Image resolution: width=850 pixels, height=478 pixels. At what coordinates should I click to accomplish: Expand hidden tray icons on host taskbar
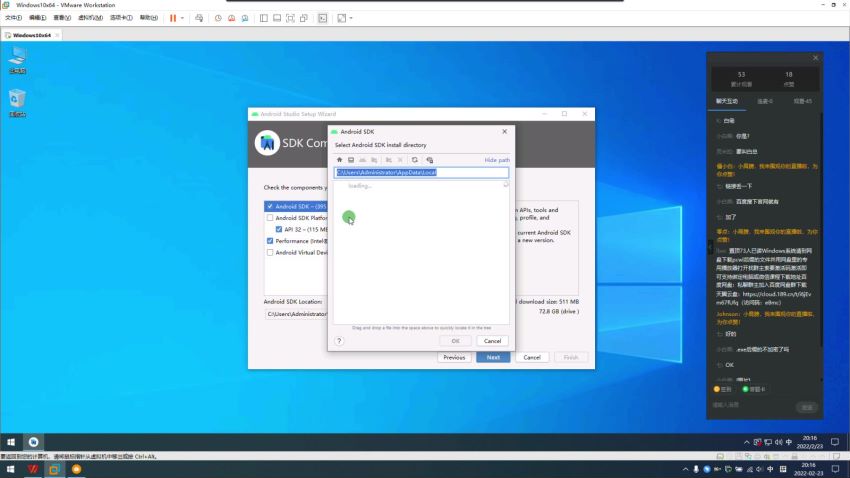pos(685,469)
